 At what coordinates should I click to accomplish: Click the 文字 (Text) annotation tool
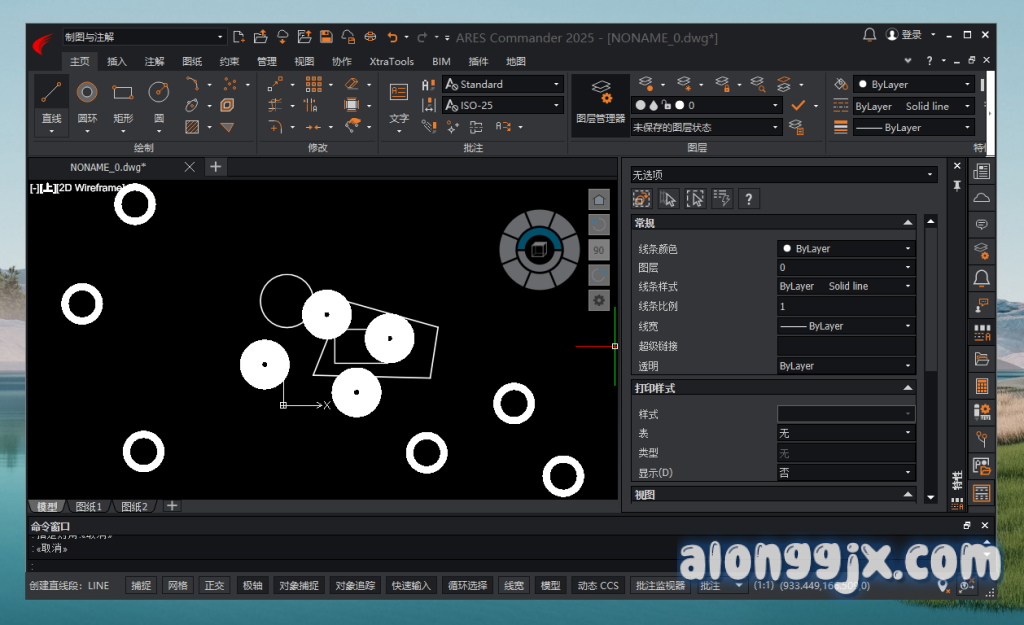[399, 104]
